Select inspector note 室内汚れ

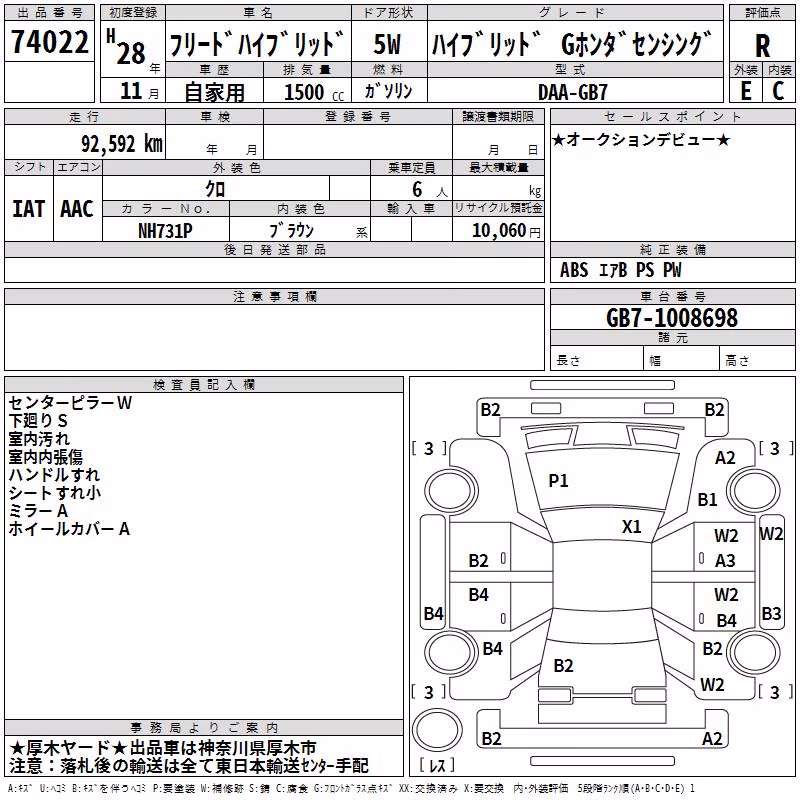click(x=39, y=439)
